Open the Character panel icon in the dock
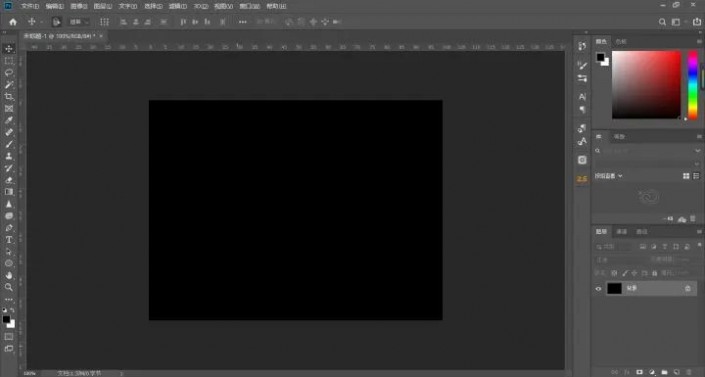 pyautogui.click(x=582, y=97)
